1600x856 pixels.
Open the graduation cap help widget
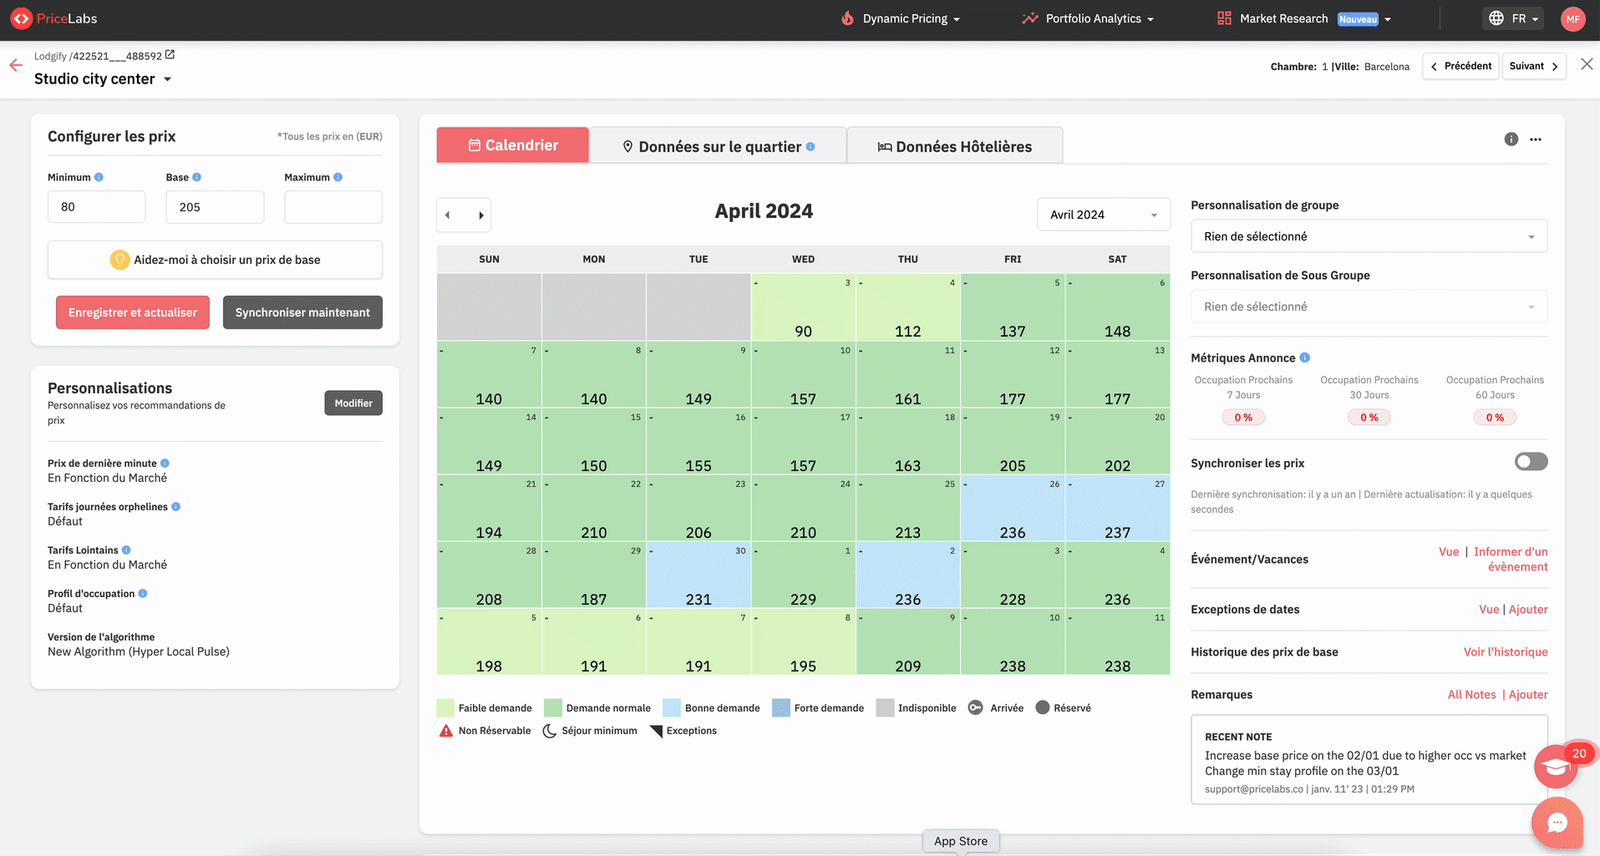tap(1556, 767)
